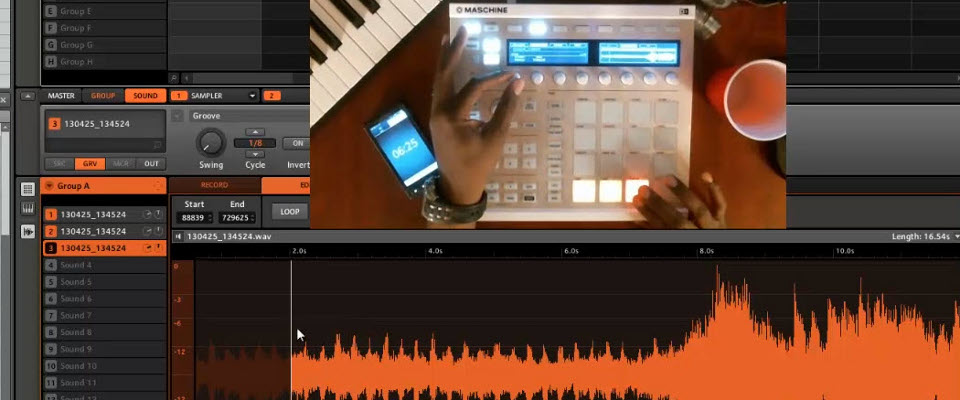Screen dimensions: 960x400
Task: Select empty slot Sound 5
Action: click(x=104, y=282)
